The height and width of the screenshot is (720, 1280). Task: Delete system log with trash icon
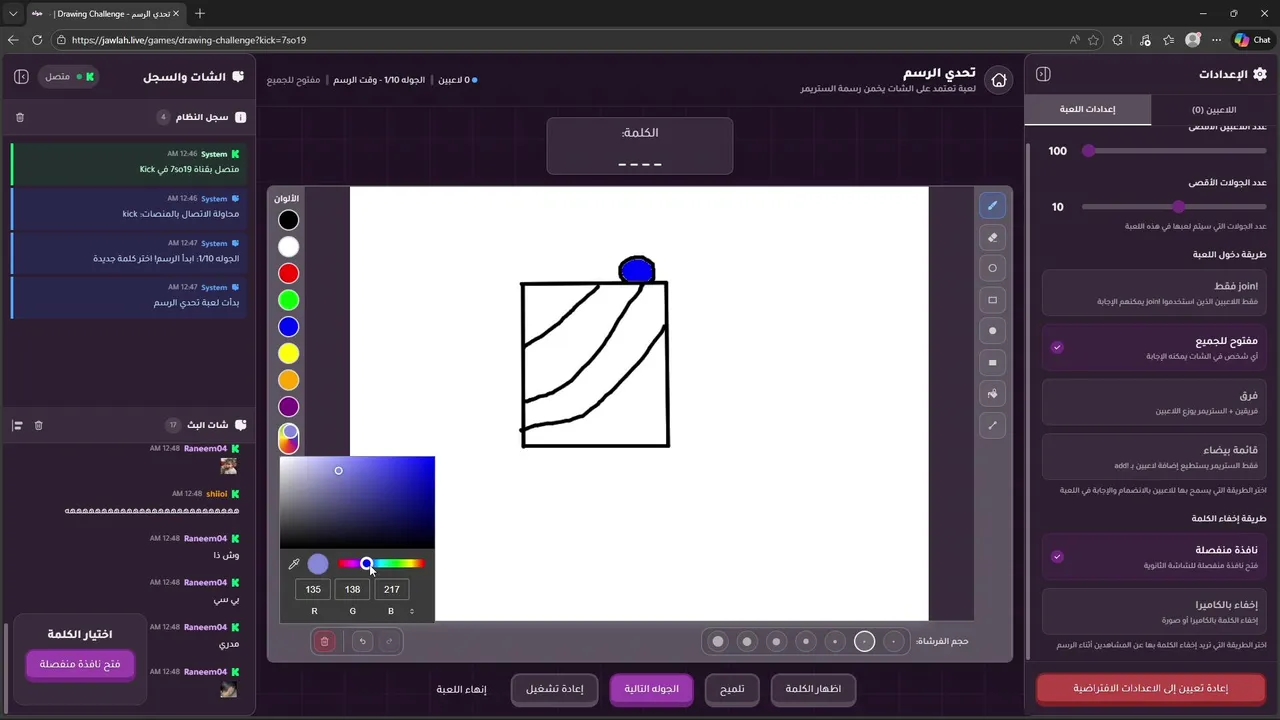click(x=20, y=117)
